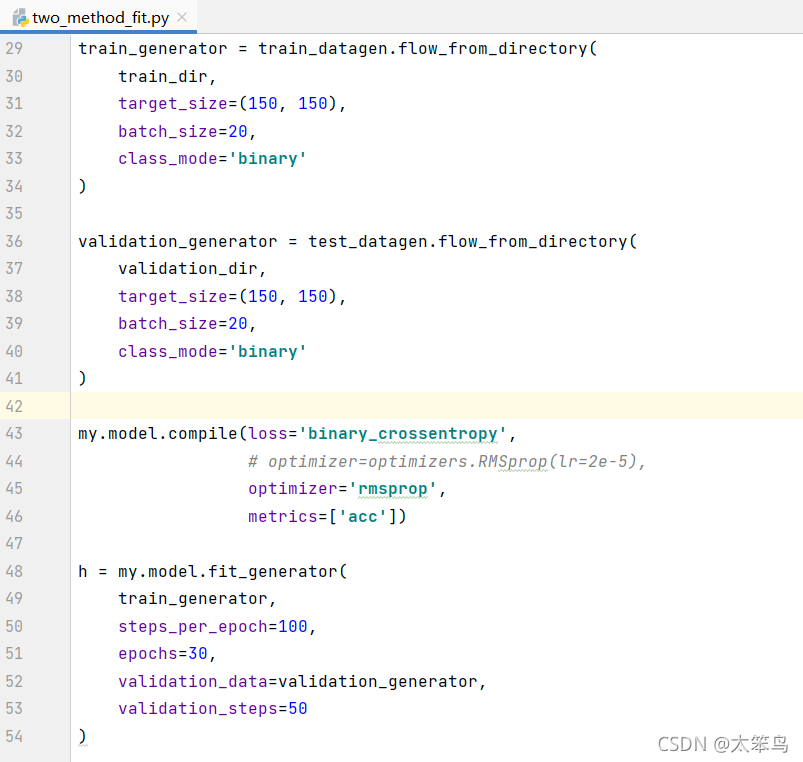Click 'class_mode='binary'' on line 33
The image size is (803, 762).
coord(212,159)
